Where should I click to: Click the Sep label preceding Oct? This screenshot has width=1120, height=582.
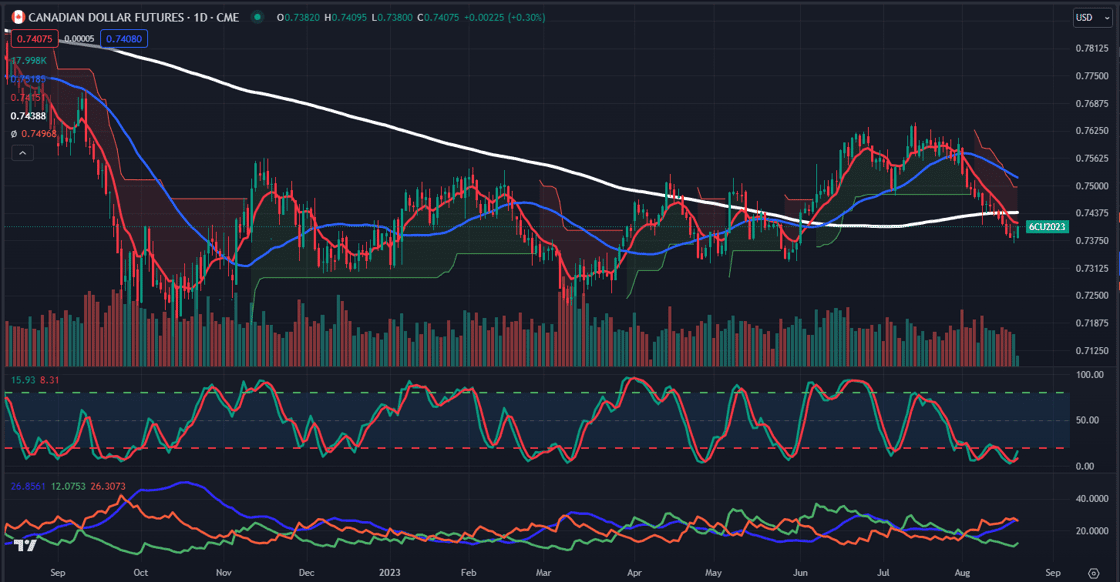(x=58, y=573)
